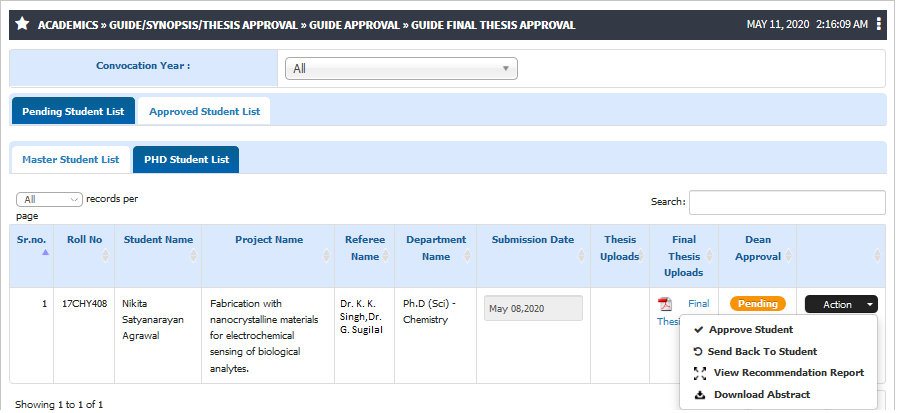897x413 pixels.
Task: Click the checkmark icon beside Approve Student
Action: pyautogui.click(x=698, y=329)
